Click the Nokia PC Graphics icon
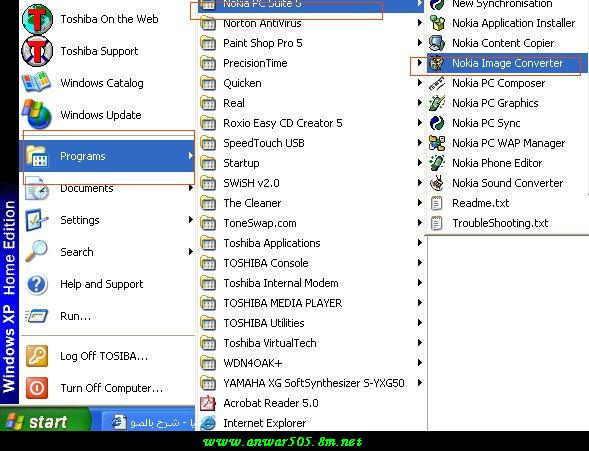This screenshot has height=451, width=589. [437, 103]
